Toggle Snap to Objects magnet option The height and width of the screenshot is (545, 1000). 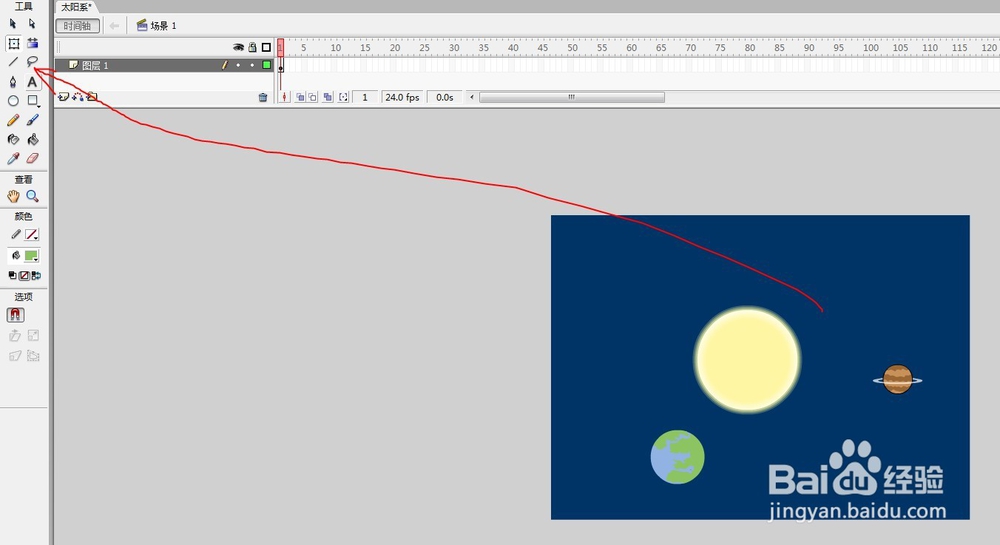pos(15,315)
